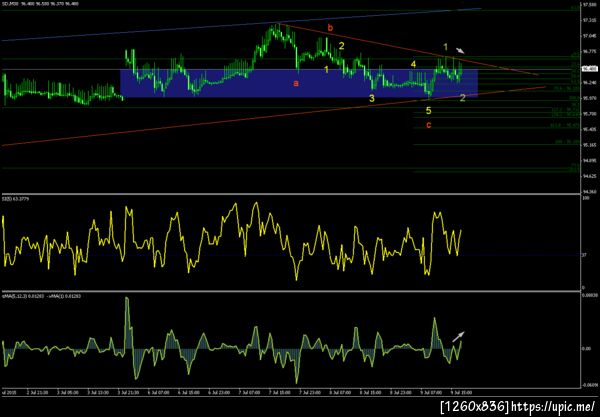Select the blue shaded rectangle zone
Screen dimensions: 600x417
[299, 83]
